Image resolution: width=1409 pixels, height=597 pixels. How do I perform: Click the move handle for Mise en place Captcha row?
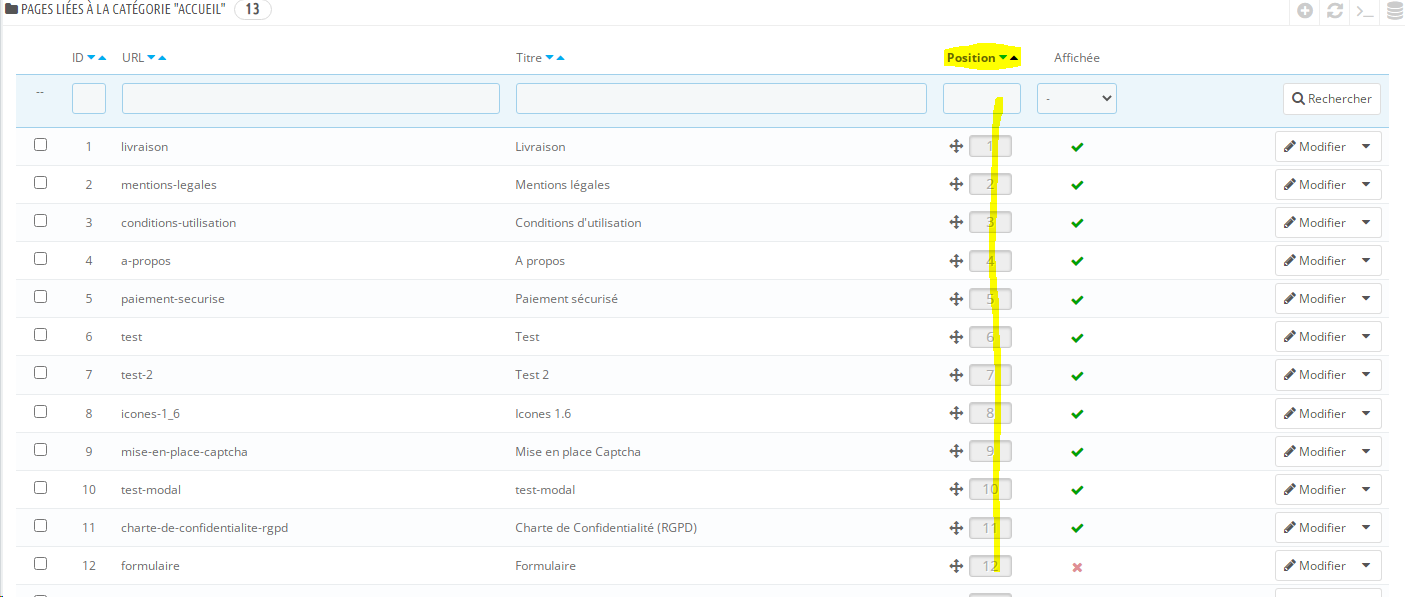pyautogui.click(x=955, y=451)
